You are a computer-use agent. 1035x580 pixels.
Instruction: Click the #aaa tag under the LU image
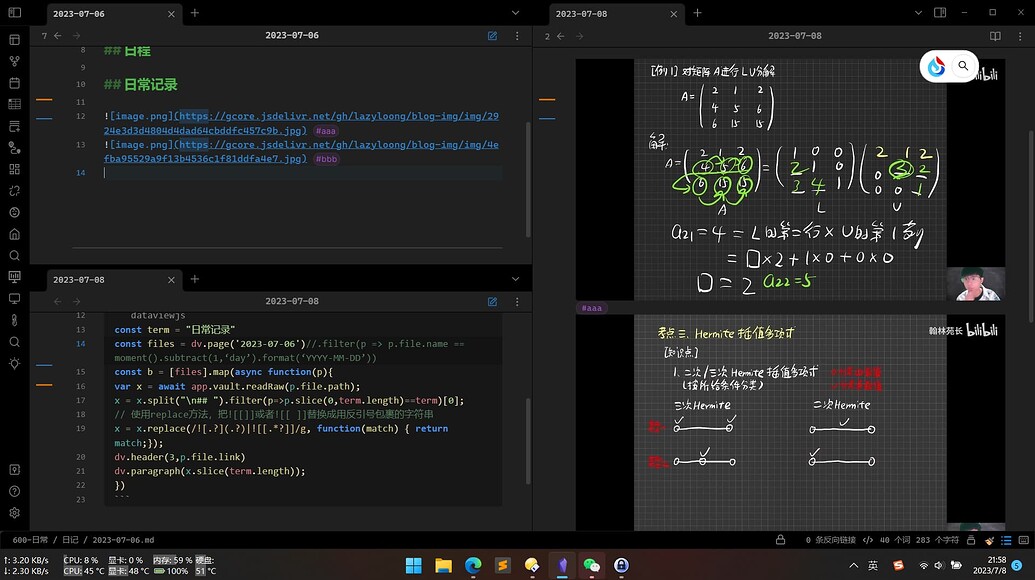tap(591, 308)
